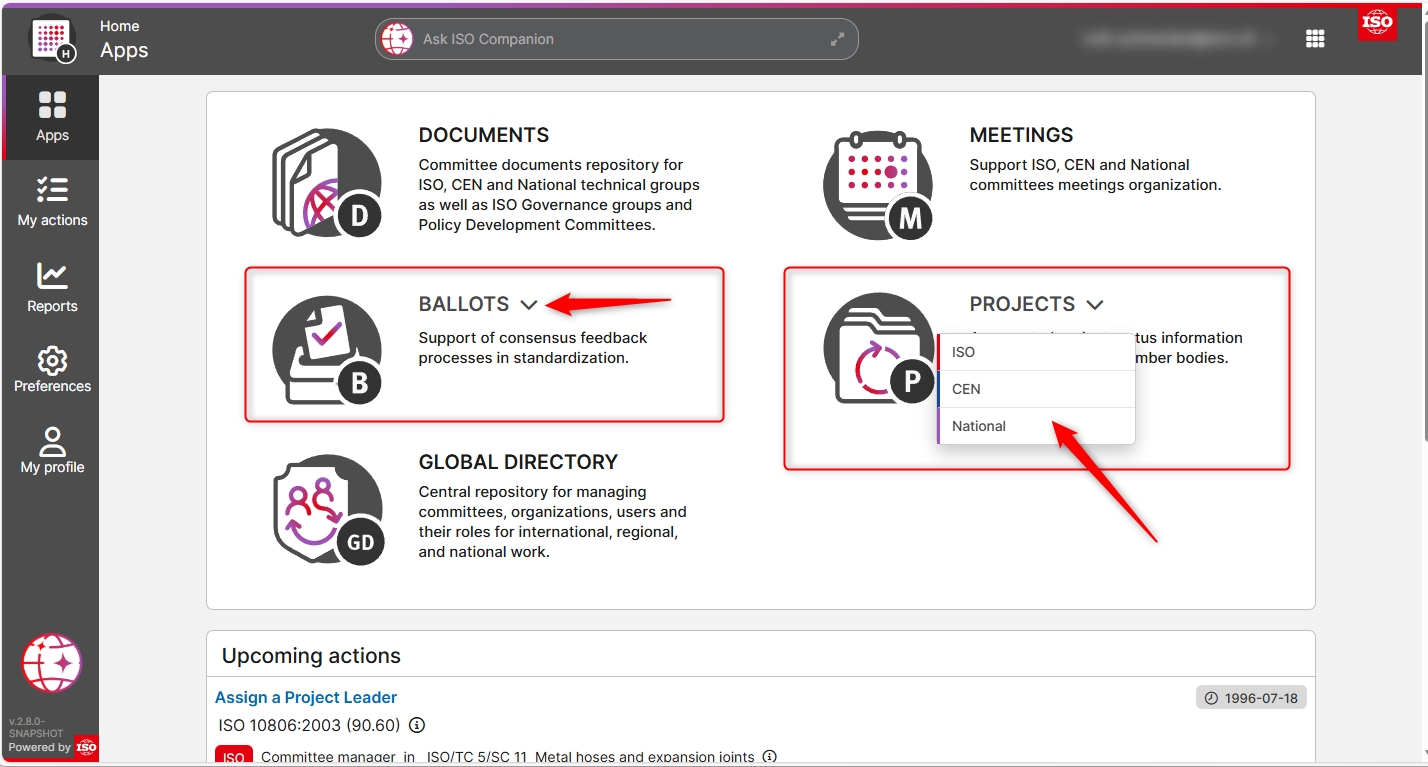Collapse the PROJECTS dropdown chevron

point(1094,304)
